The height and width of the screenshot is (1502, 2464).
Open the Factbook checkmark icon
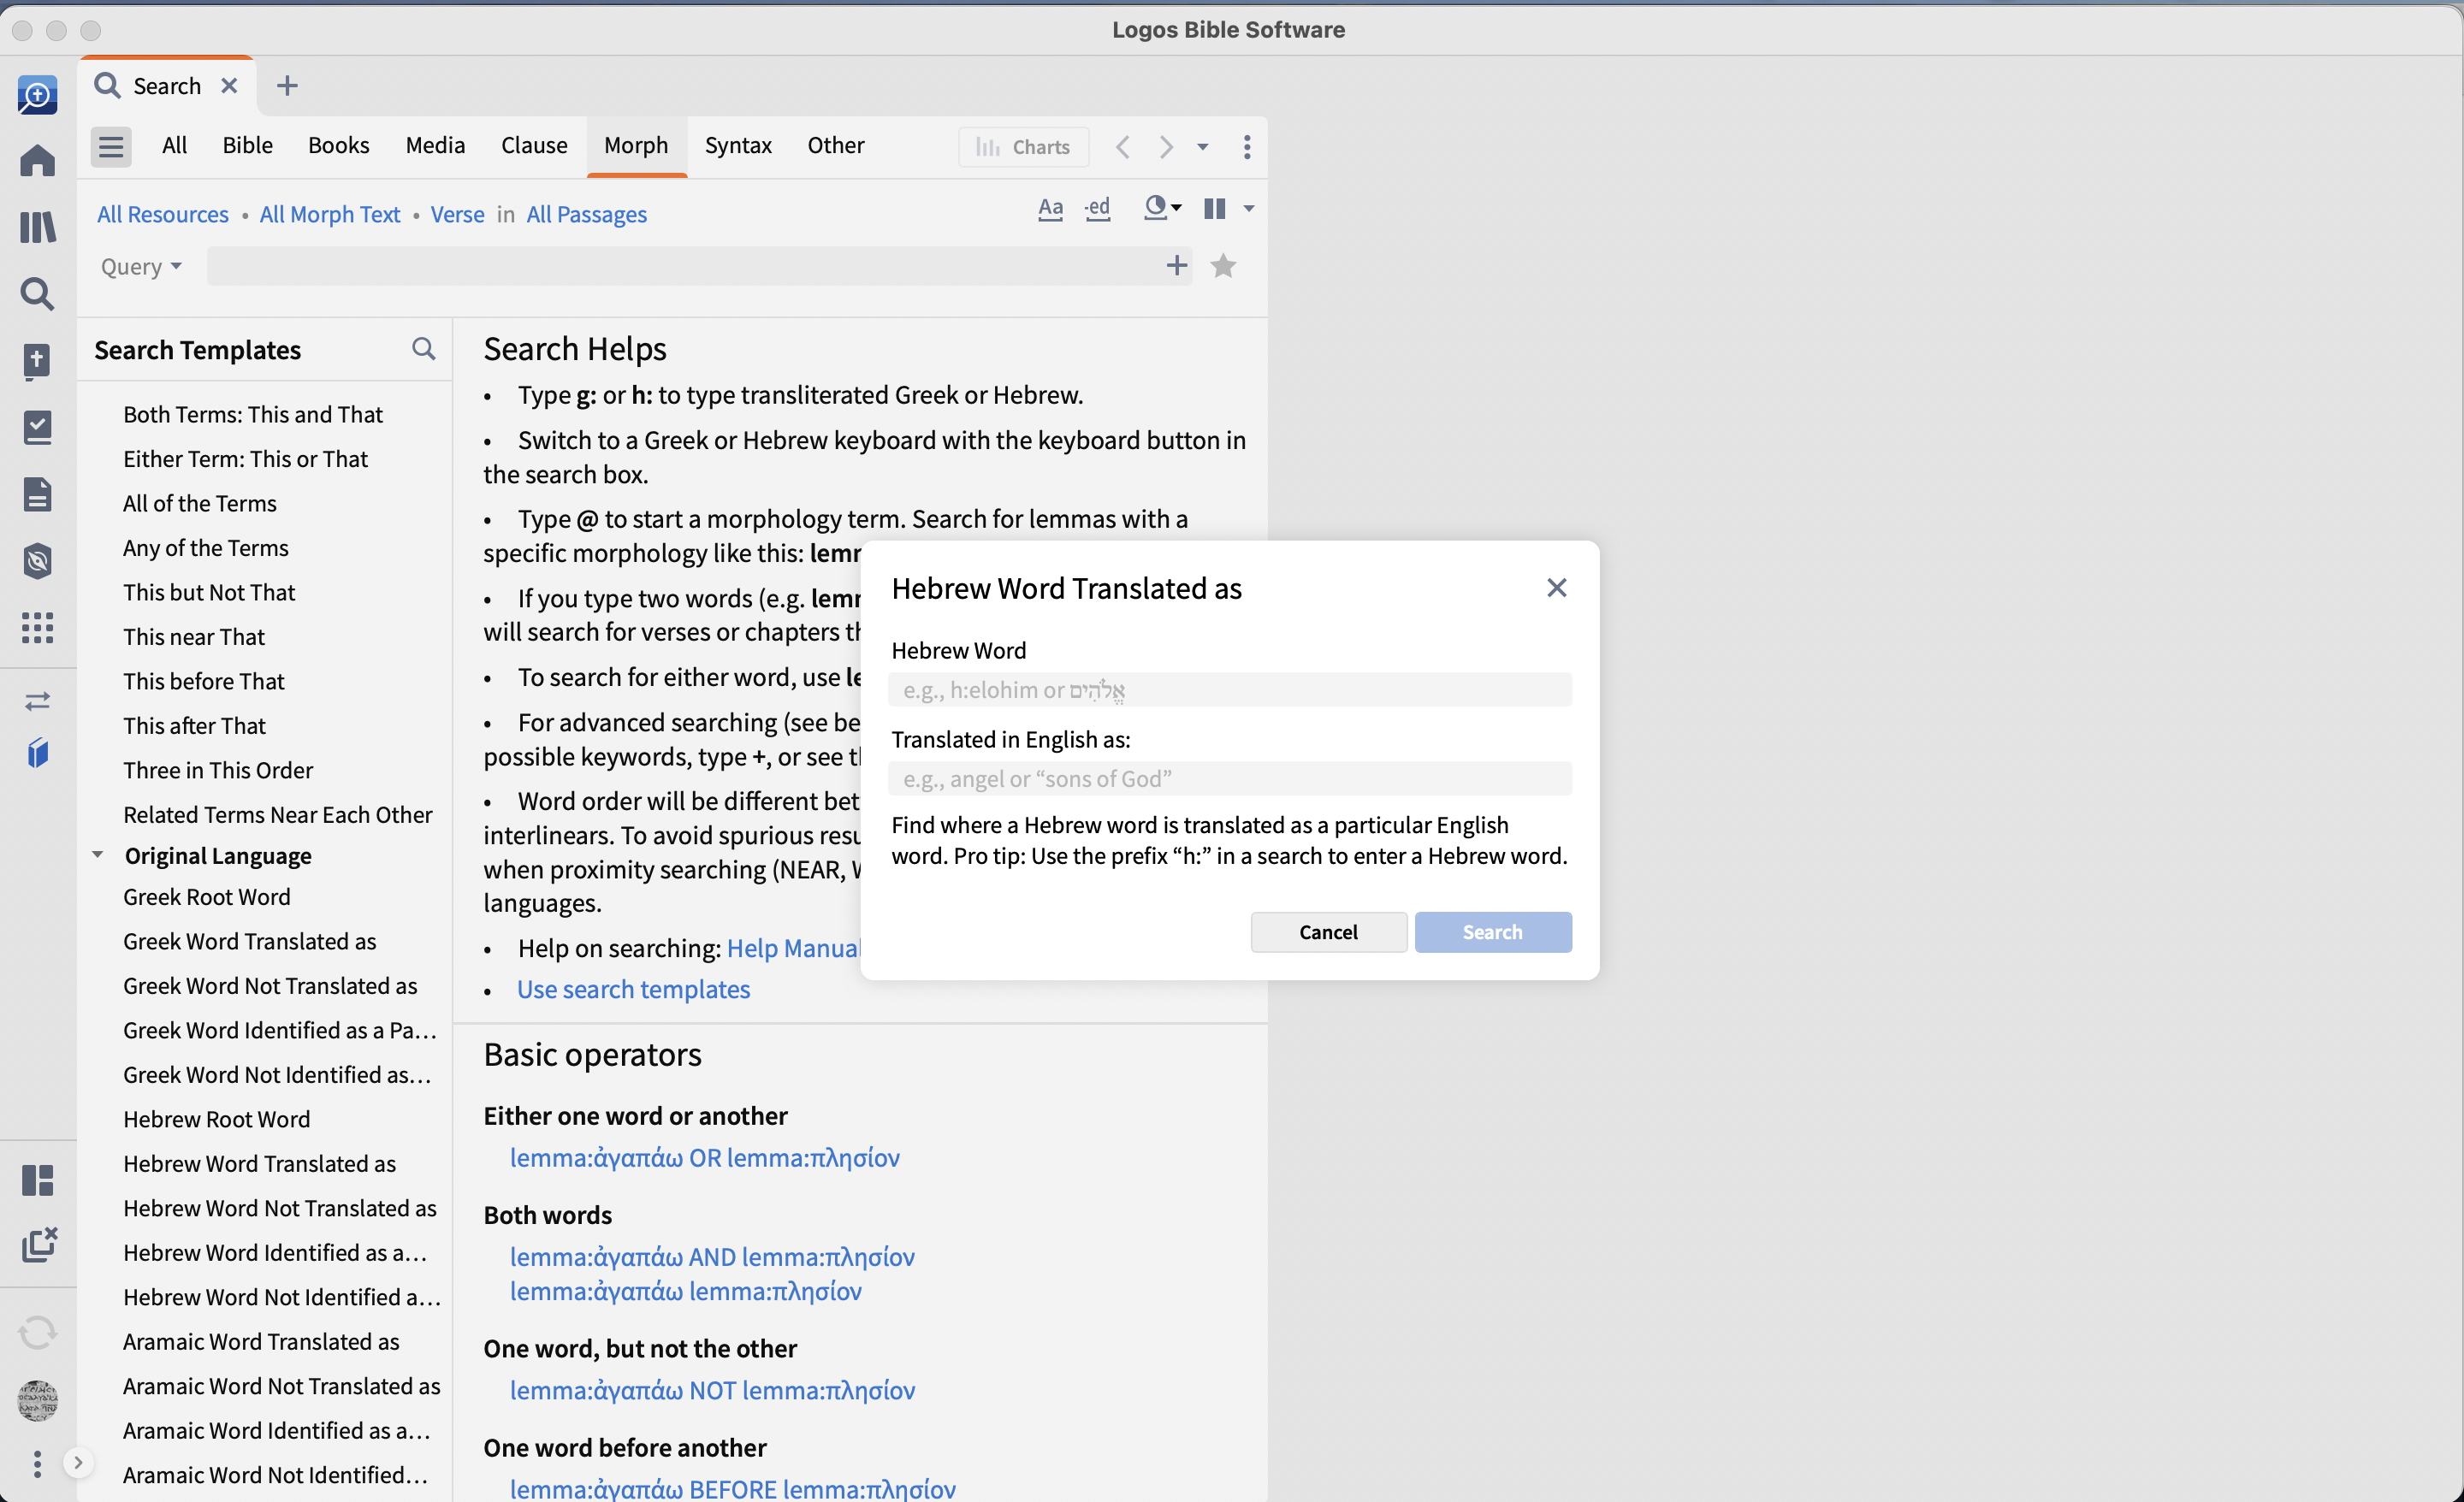(x=38, y=427)
